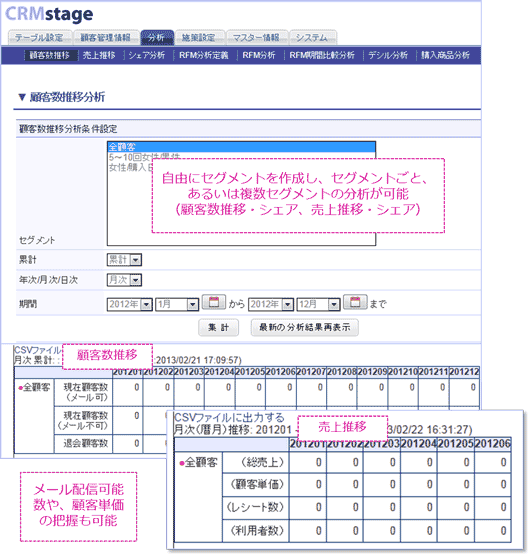Screen dimensions: 530x556
Task: Click the 退会顧客数 row label
Action: pos(85,443)
